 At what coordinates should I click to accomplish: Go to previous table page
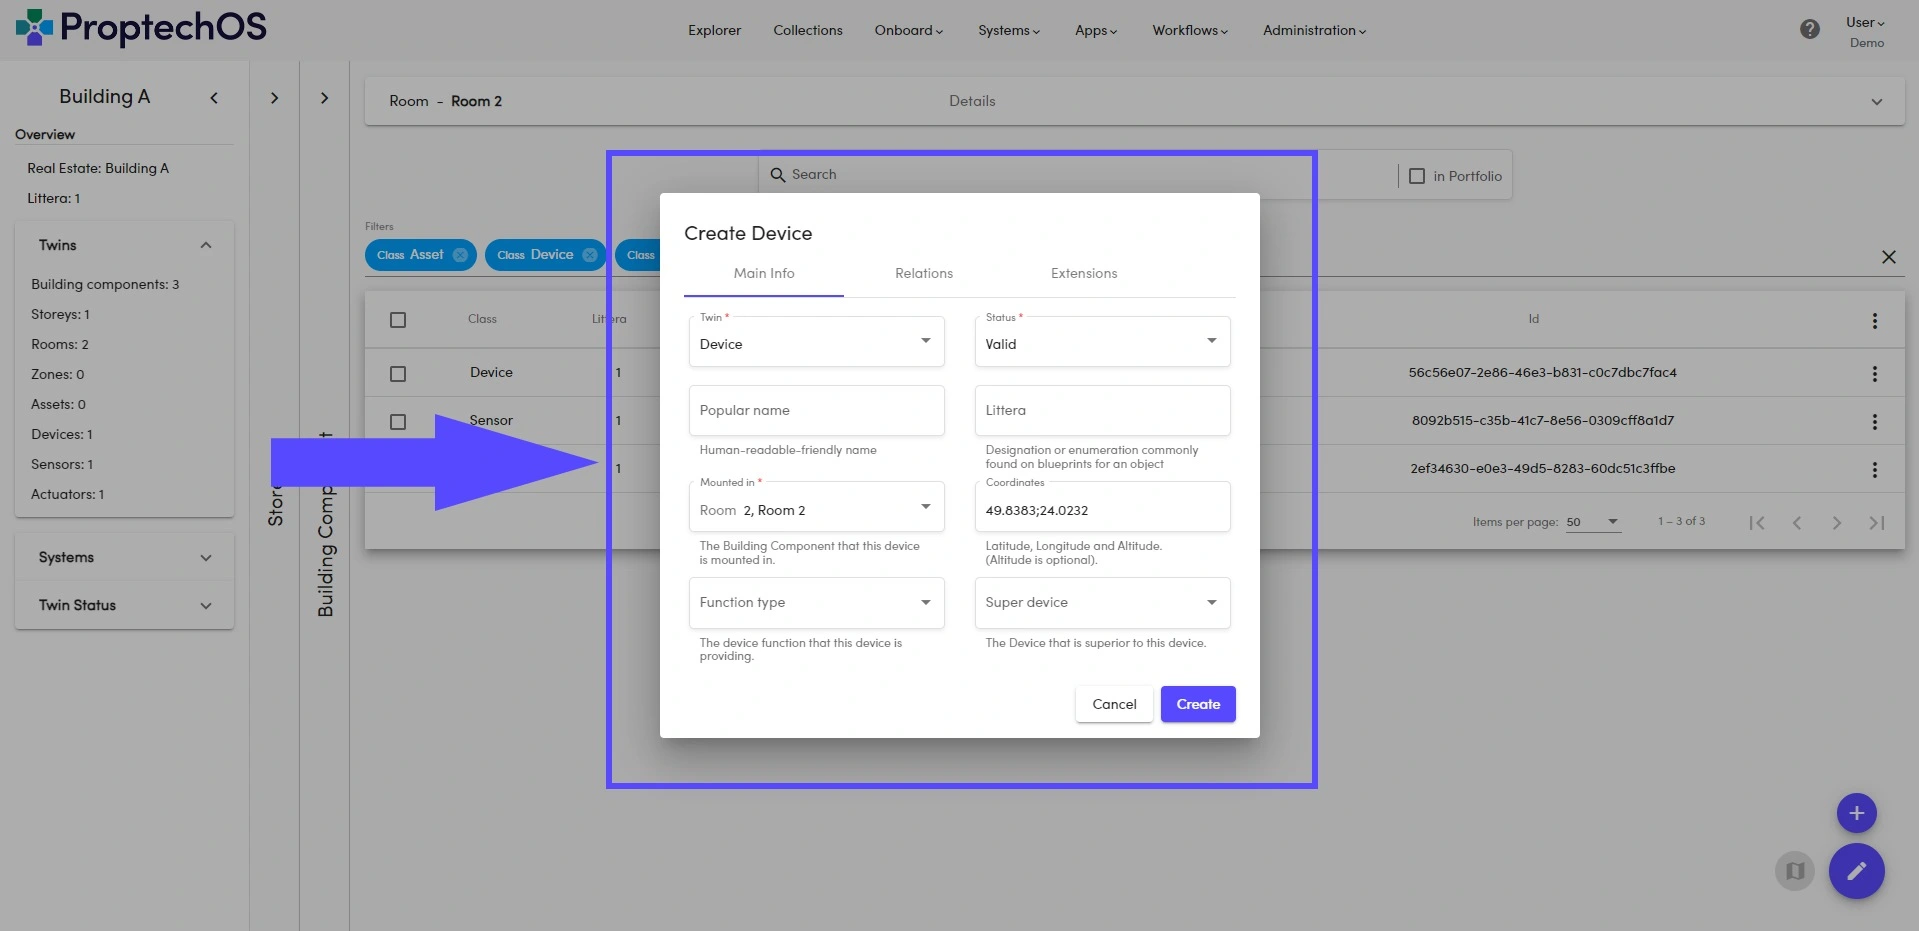pos(1797,523)
